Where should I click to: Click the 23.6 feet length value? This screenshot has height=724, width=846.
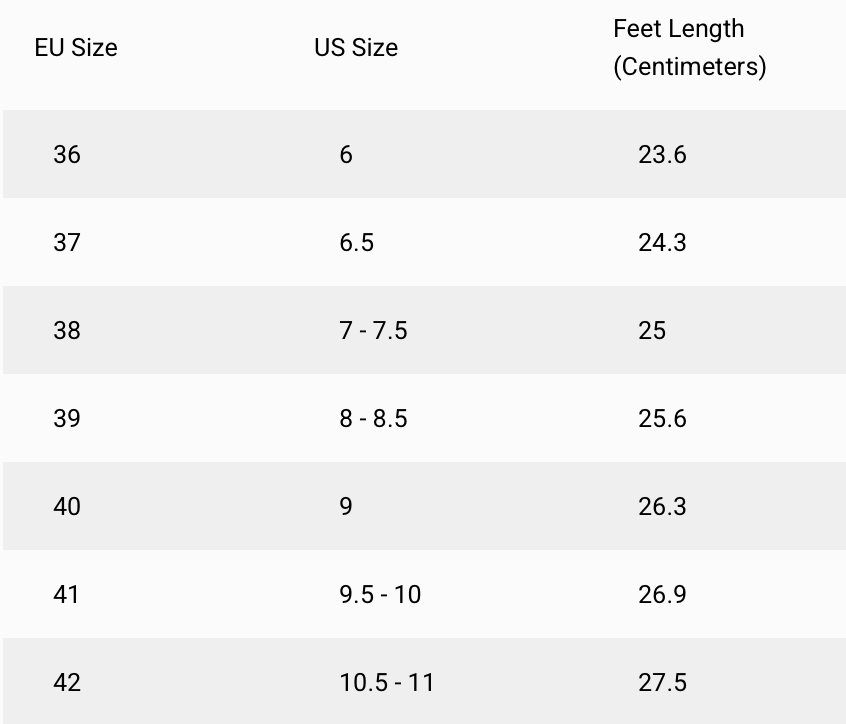(662, 155)
